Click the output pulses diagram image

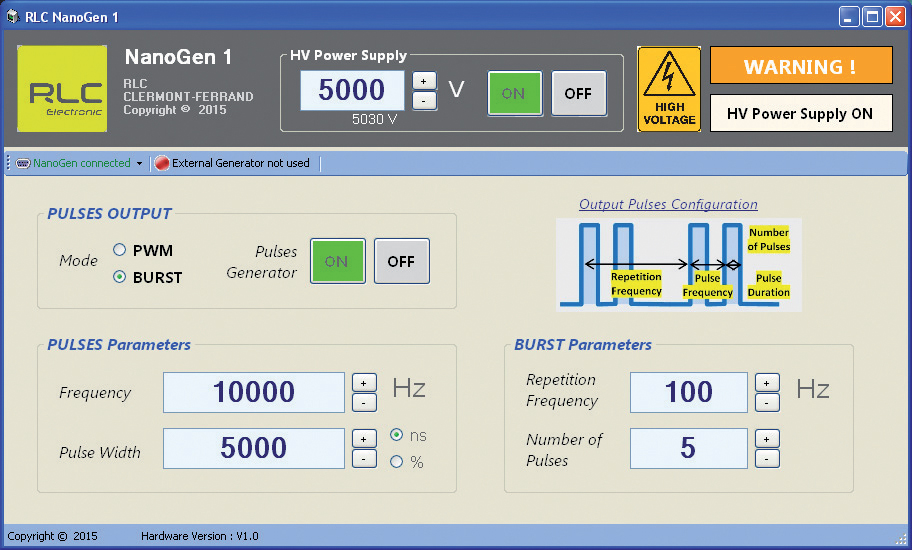coord(679,265)
